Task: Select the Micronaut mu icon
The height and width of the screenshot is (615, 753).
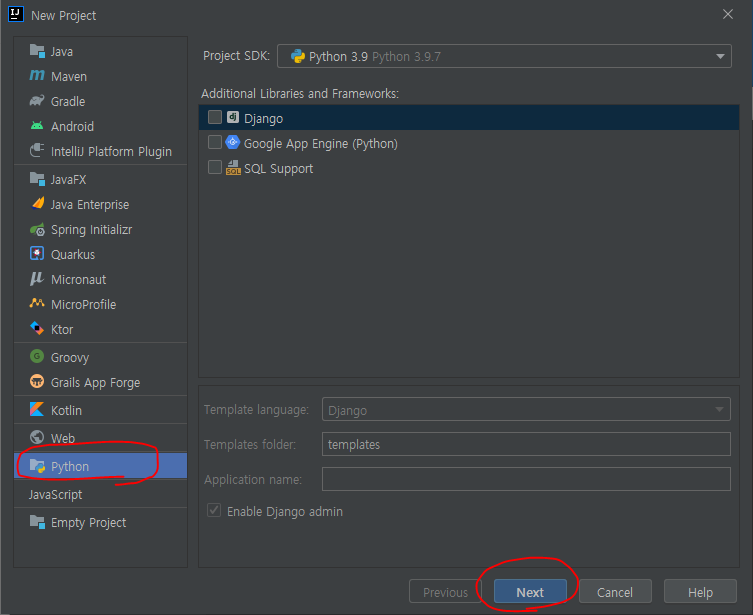Action: (36, 279)
